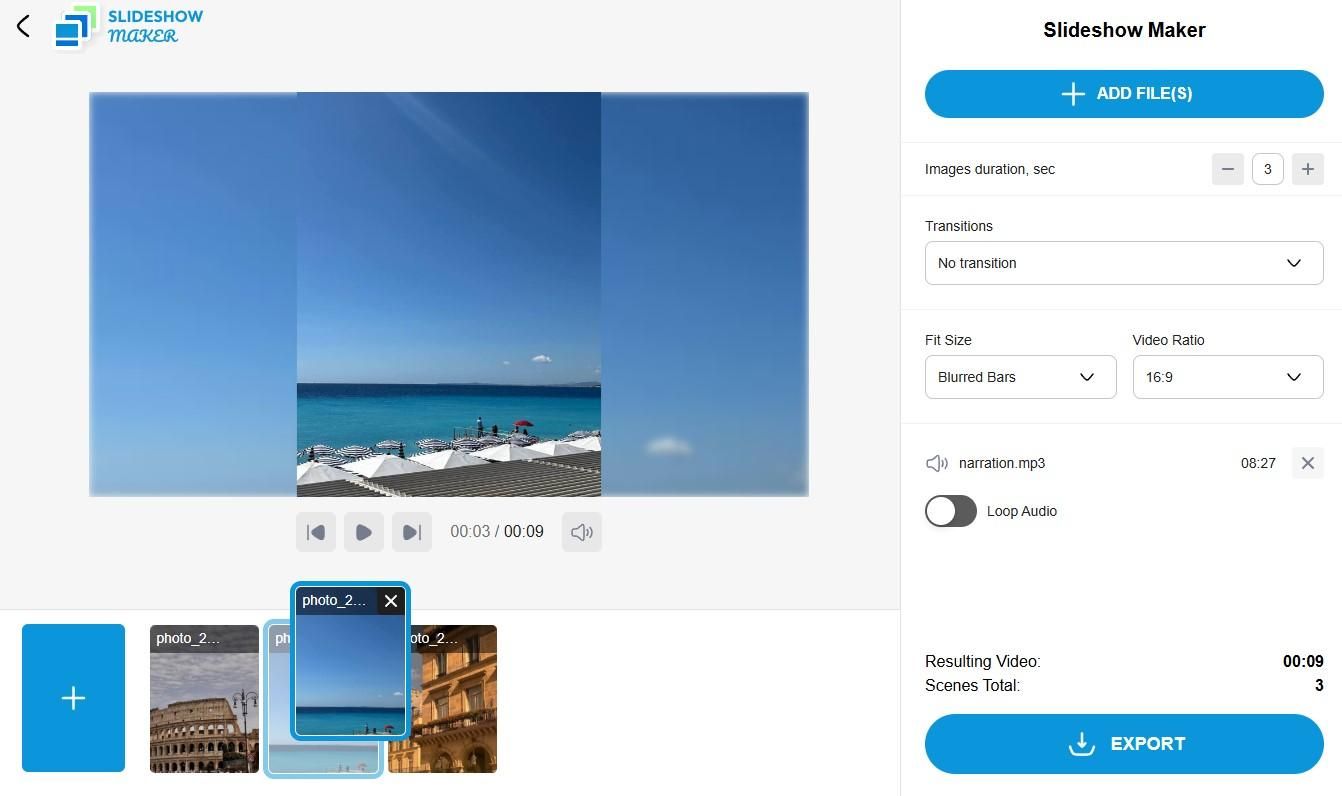Click the narration.mp3 file name
The width and height of the screenshot is (1342, 796).
point(1002,463)
